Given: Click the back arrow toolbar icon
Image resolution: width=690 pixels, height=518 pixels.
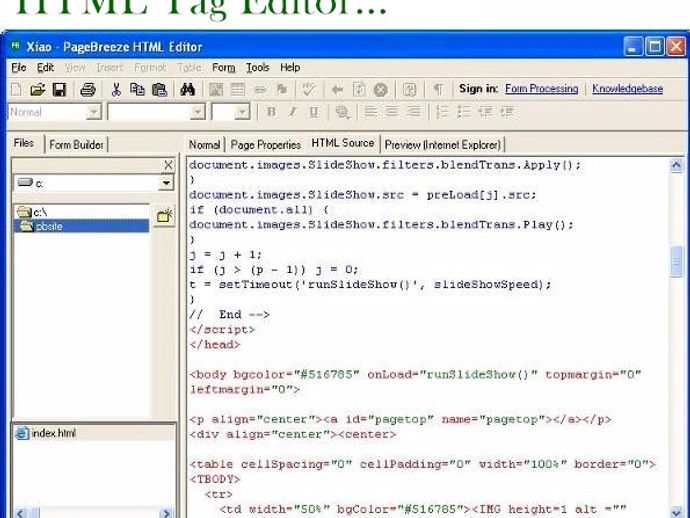Looking at the screenshot, I should point(338,90).
